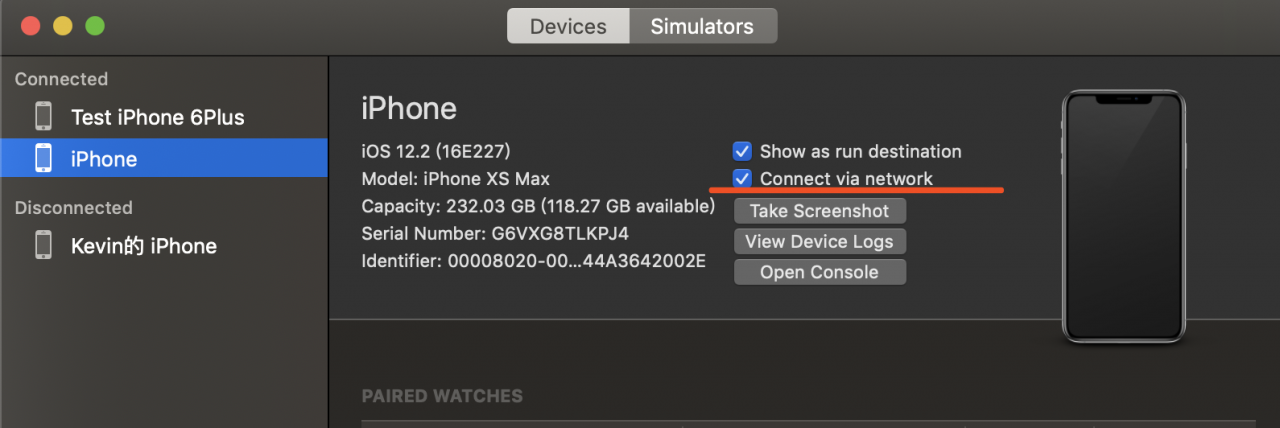Click the green zoom window button
Image resolution: width=1280 pixels, height=428 pixels.
pos(94,26)
